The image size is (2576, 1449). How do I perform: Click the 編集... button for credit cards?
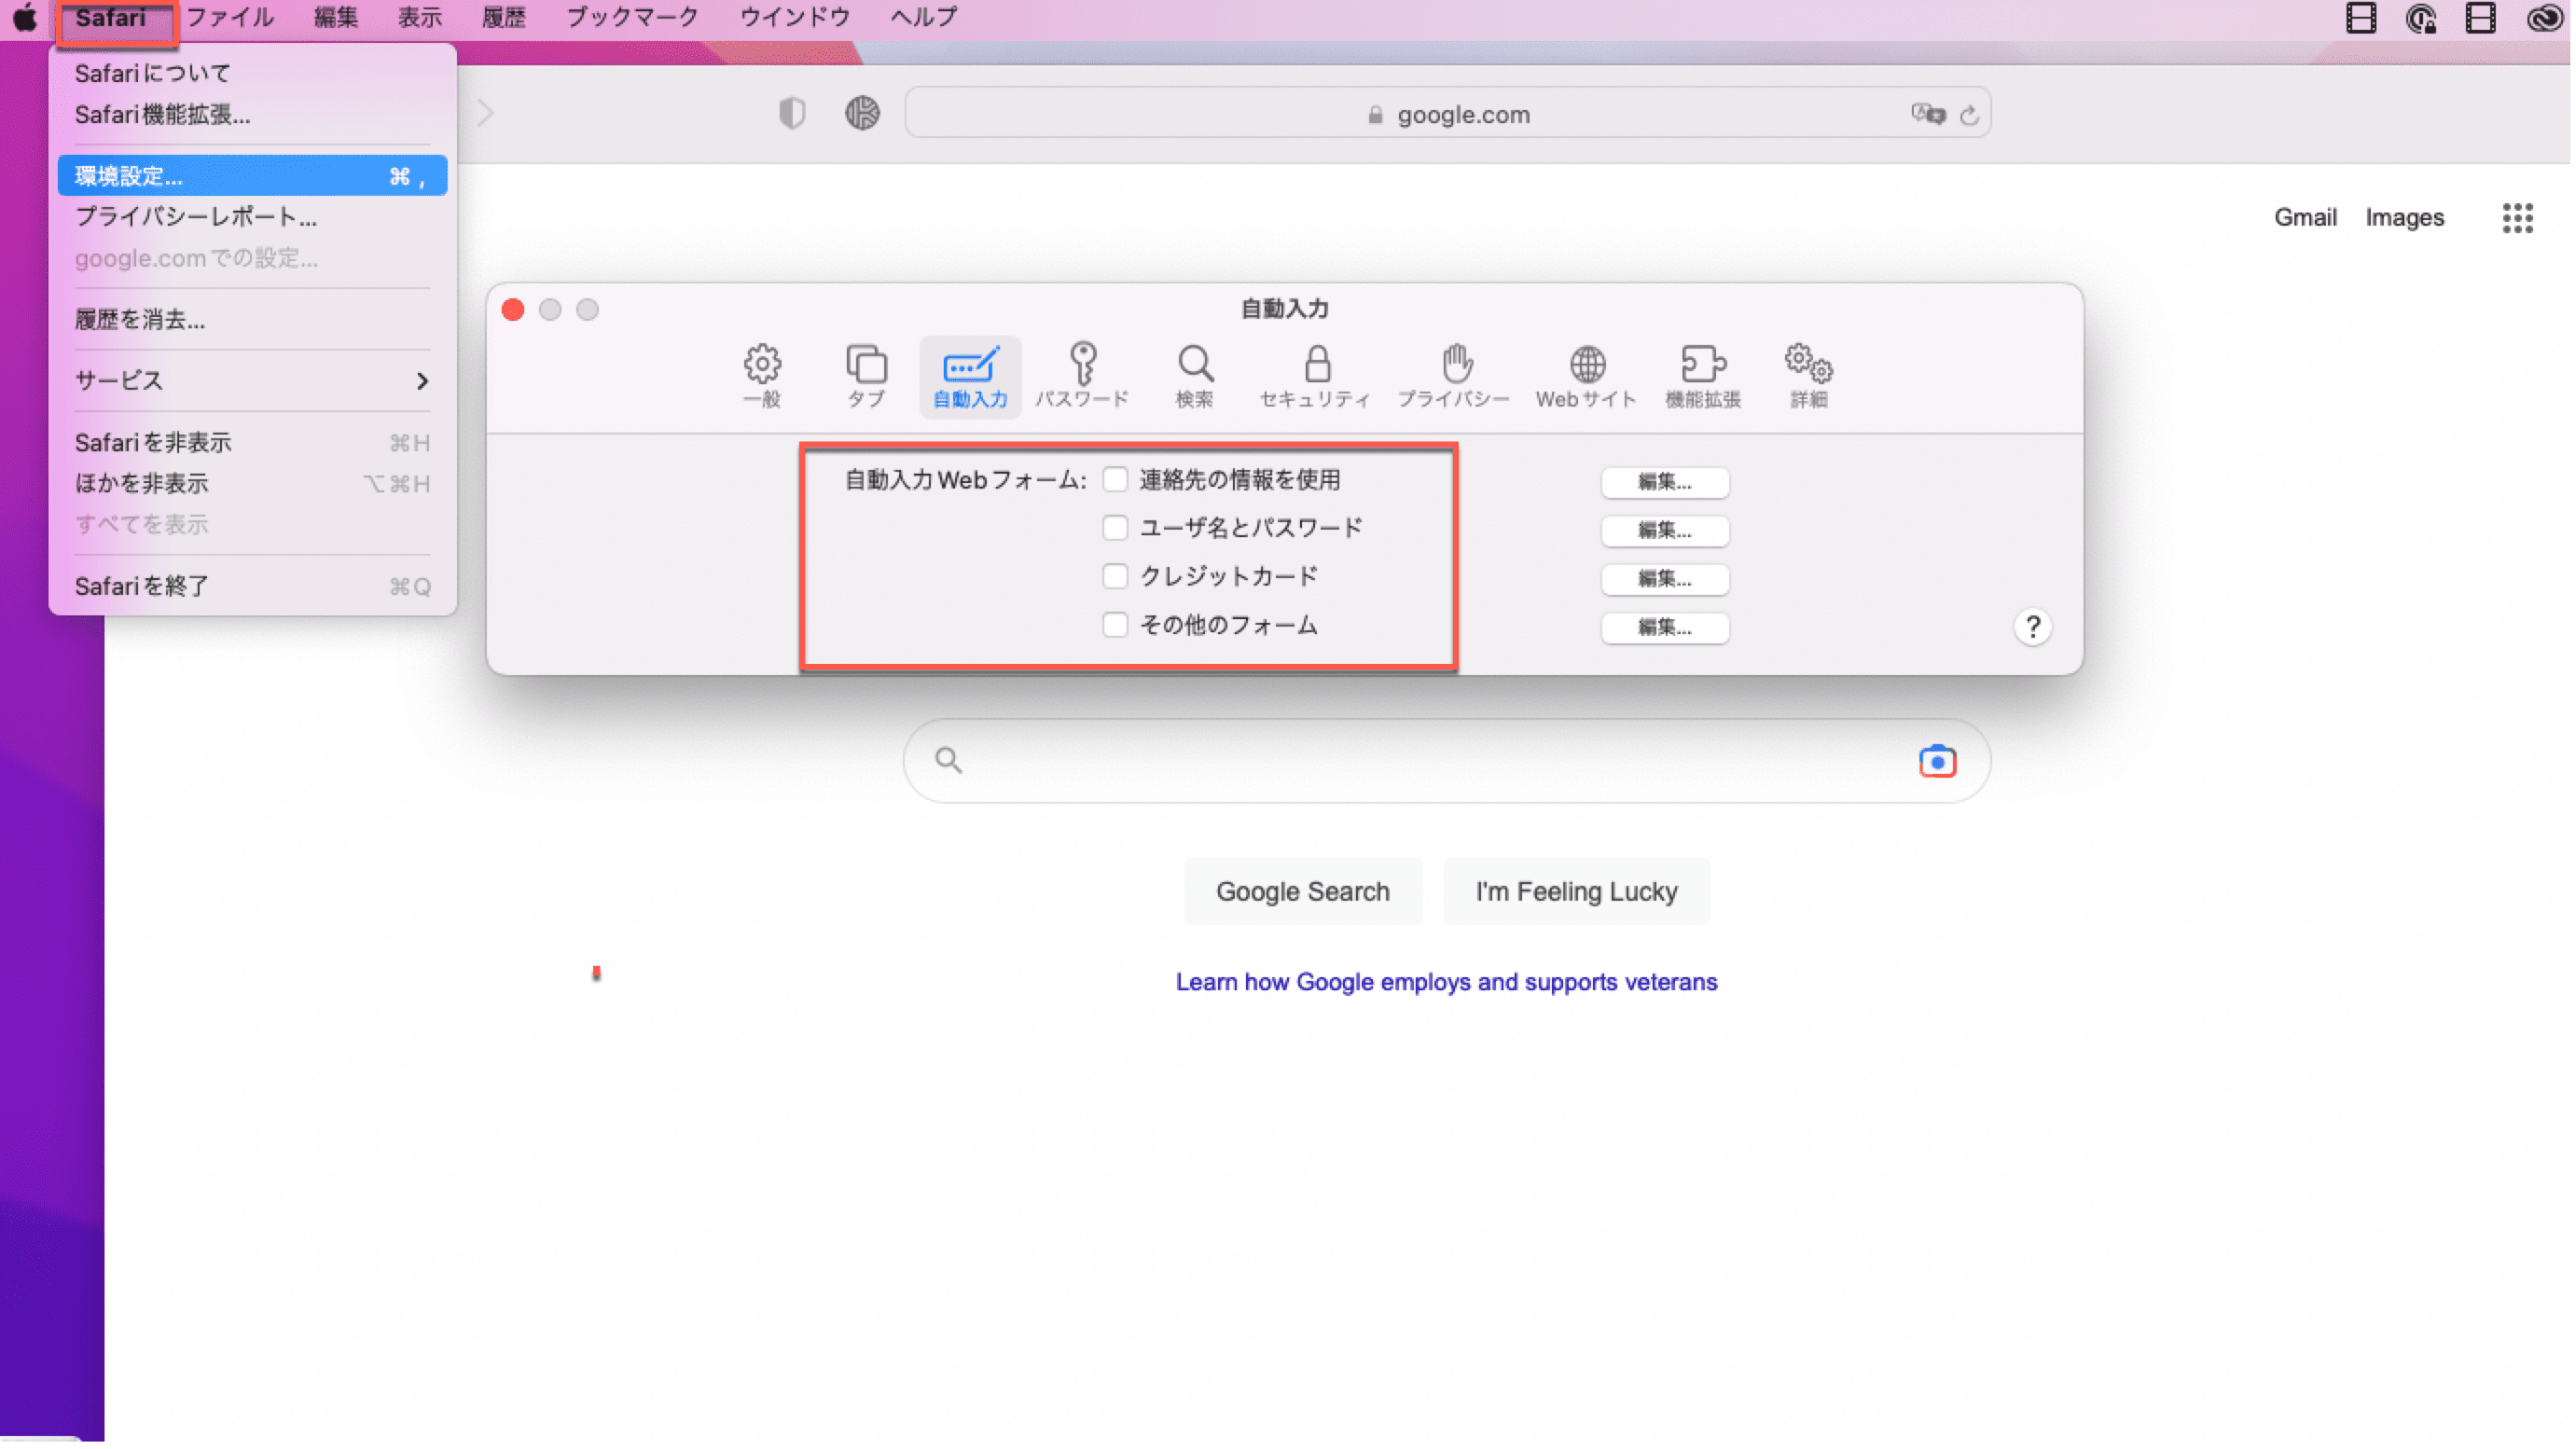pyautogui.click(x=1664, y=579)
